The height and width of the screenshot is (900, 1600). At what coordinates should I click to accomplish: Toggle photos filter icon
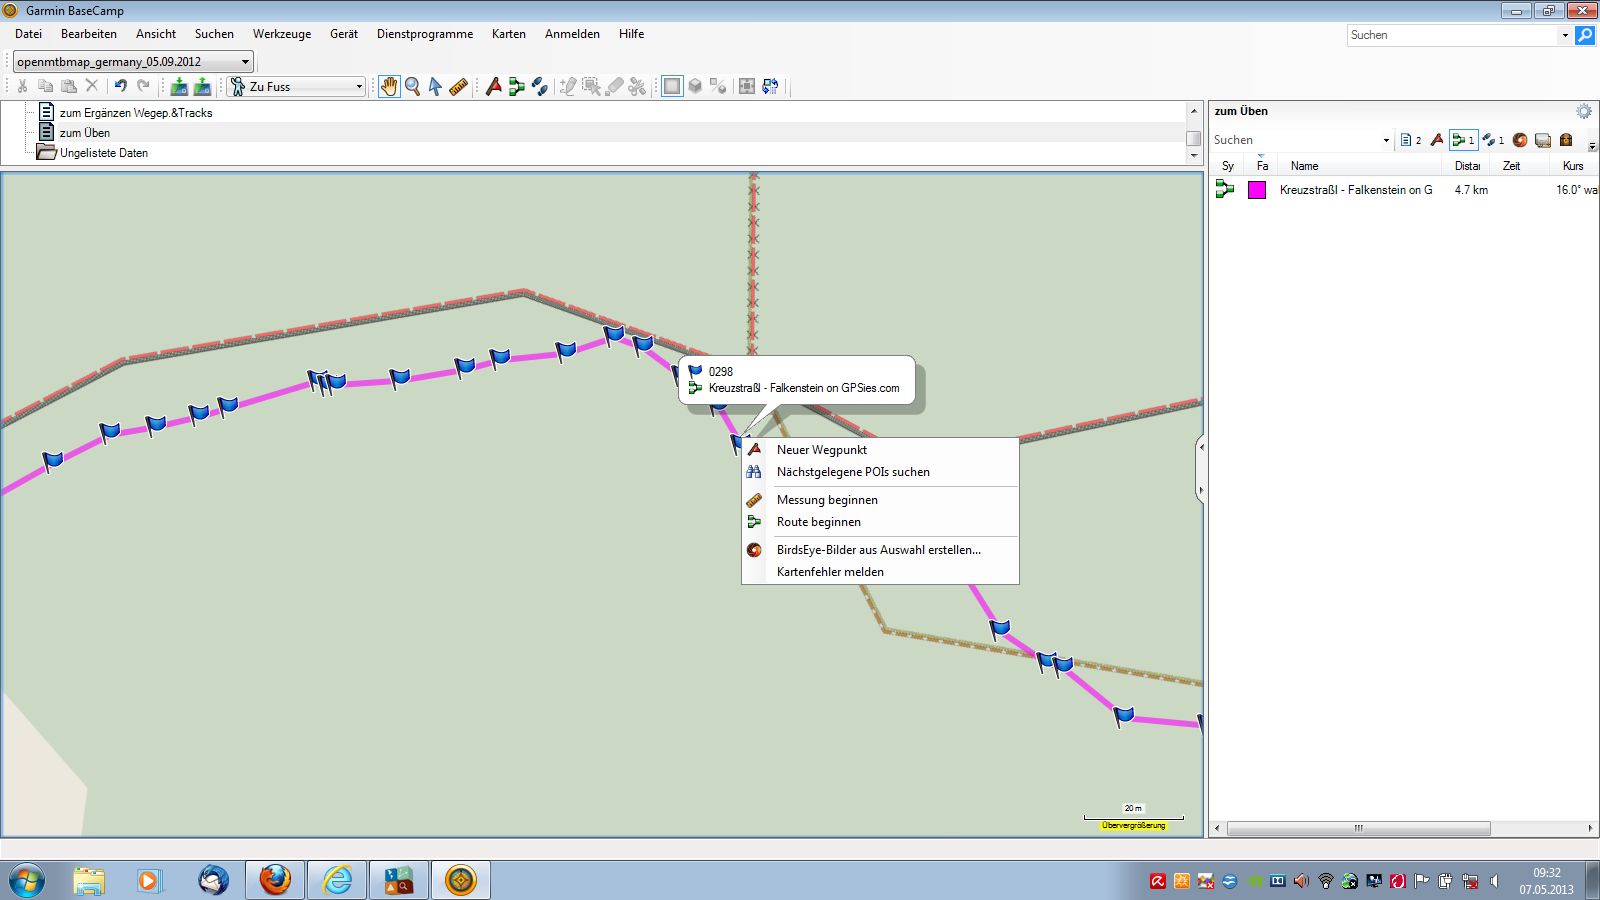1543,140
